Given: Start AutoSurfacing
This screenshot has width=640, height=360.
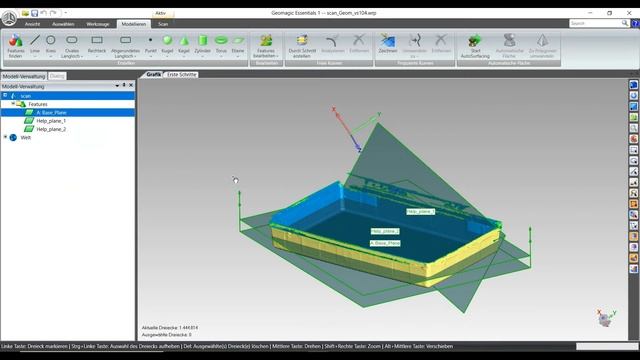Looking at the screenshot, I should [x=475, y=46].
